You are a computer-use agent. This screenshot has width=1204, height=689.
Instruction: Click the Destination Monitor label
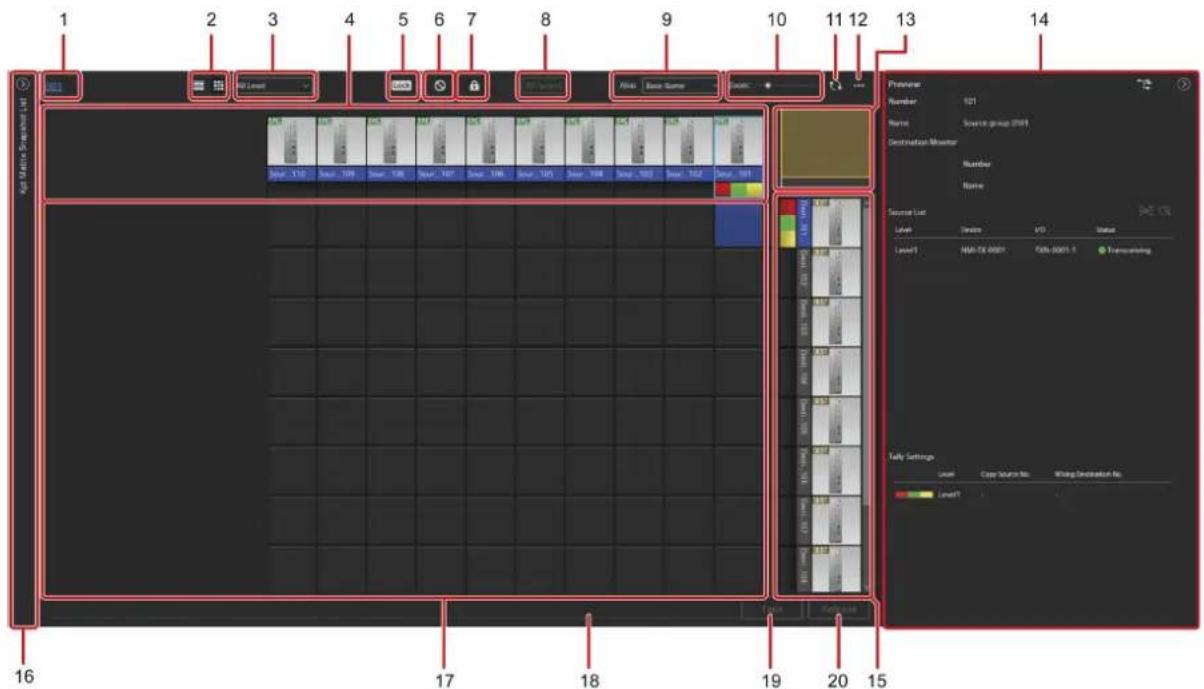click(x=923, y=143)
